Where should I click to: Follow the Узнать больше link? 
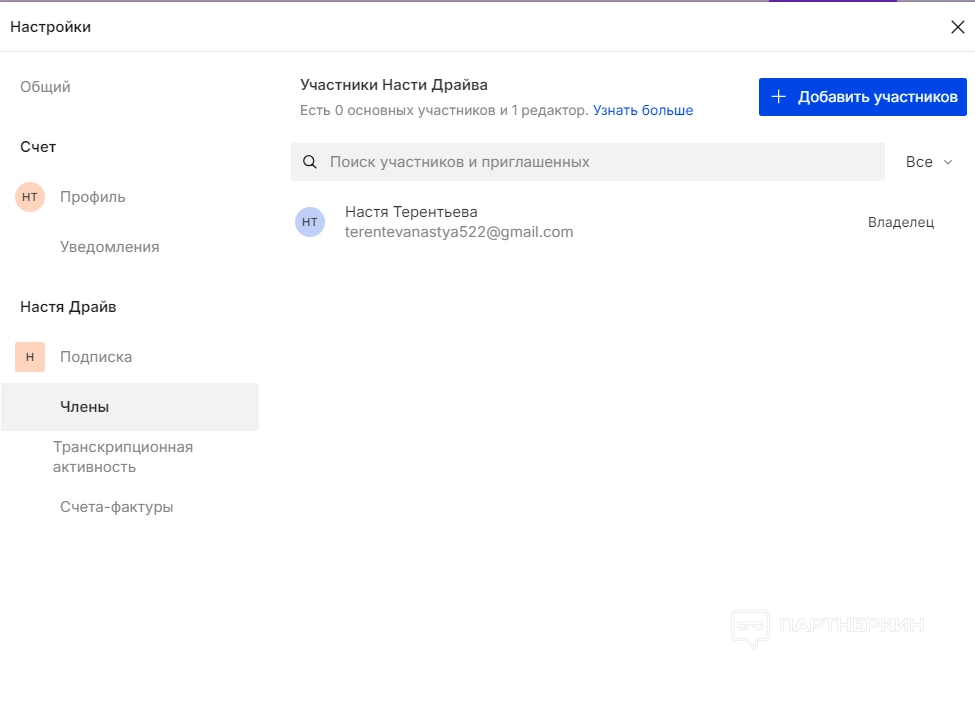pos(643,110)
